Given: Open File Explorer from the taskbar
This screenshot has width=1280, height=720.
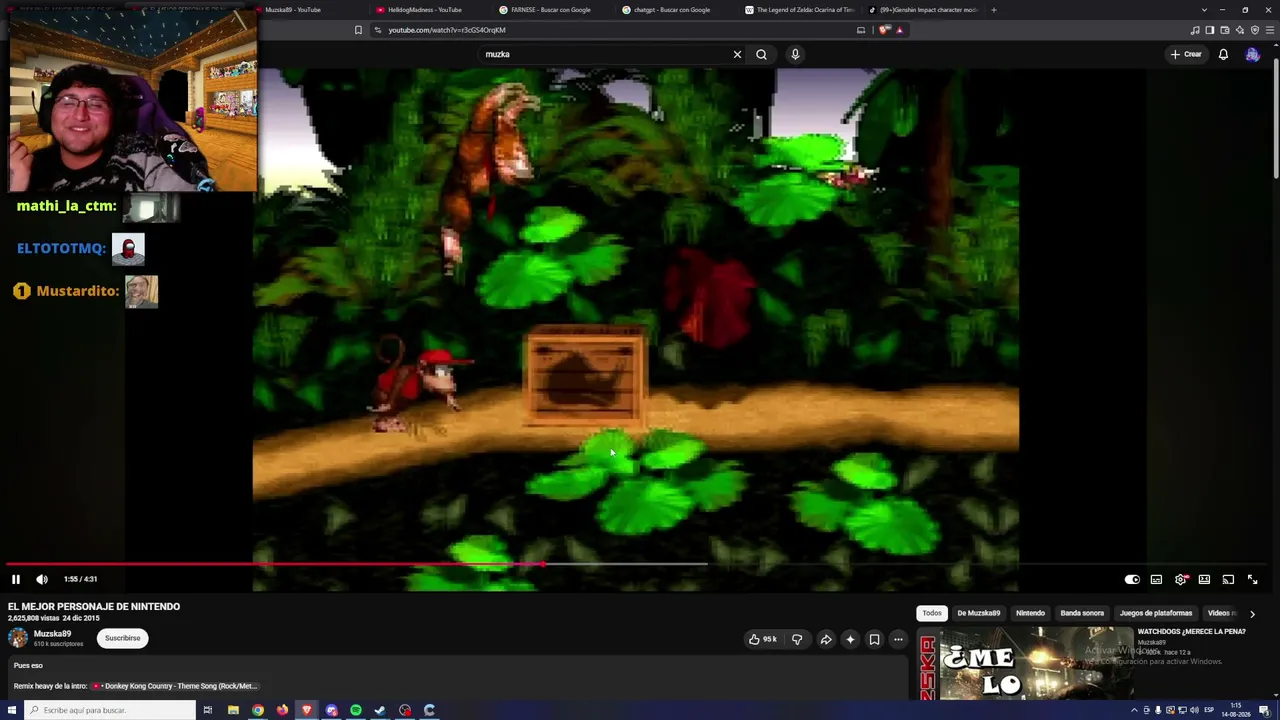Looking at the screenshot, I should (233, 710).
